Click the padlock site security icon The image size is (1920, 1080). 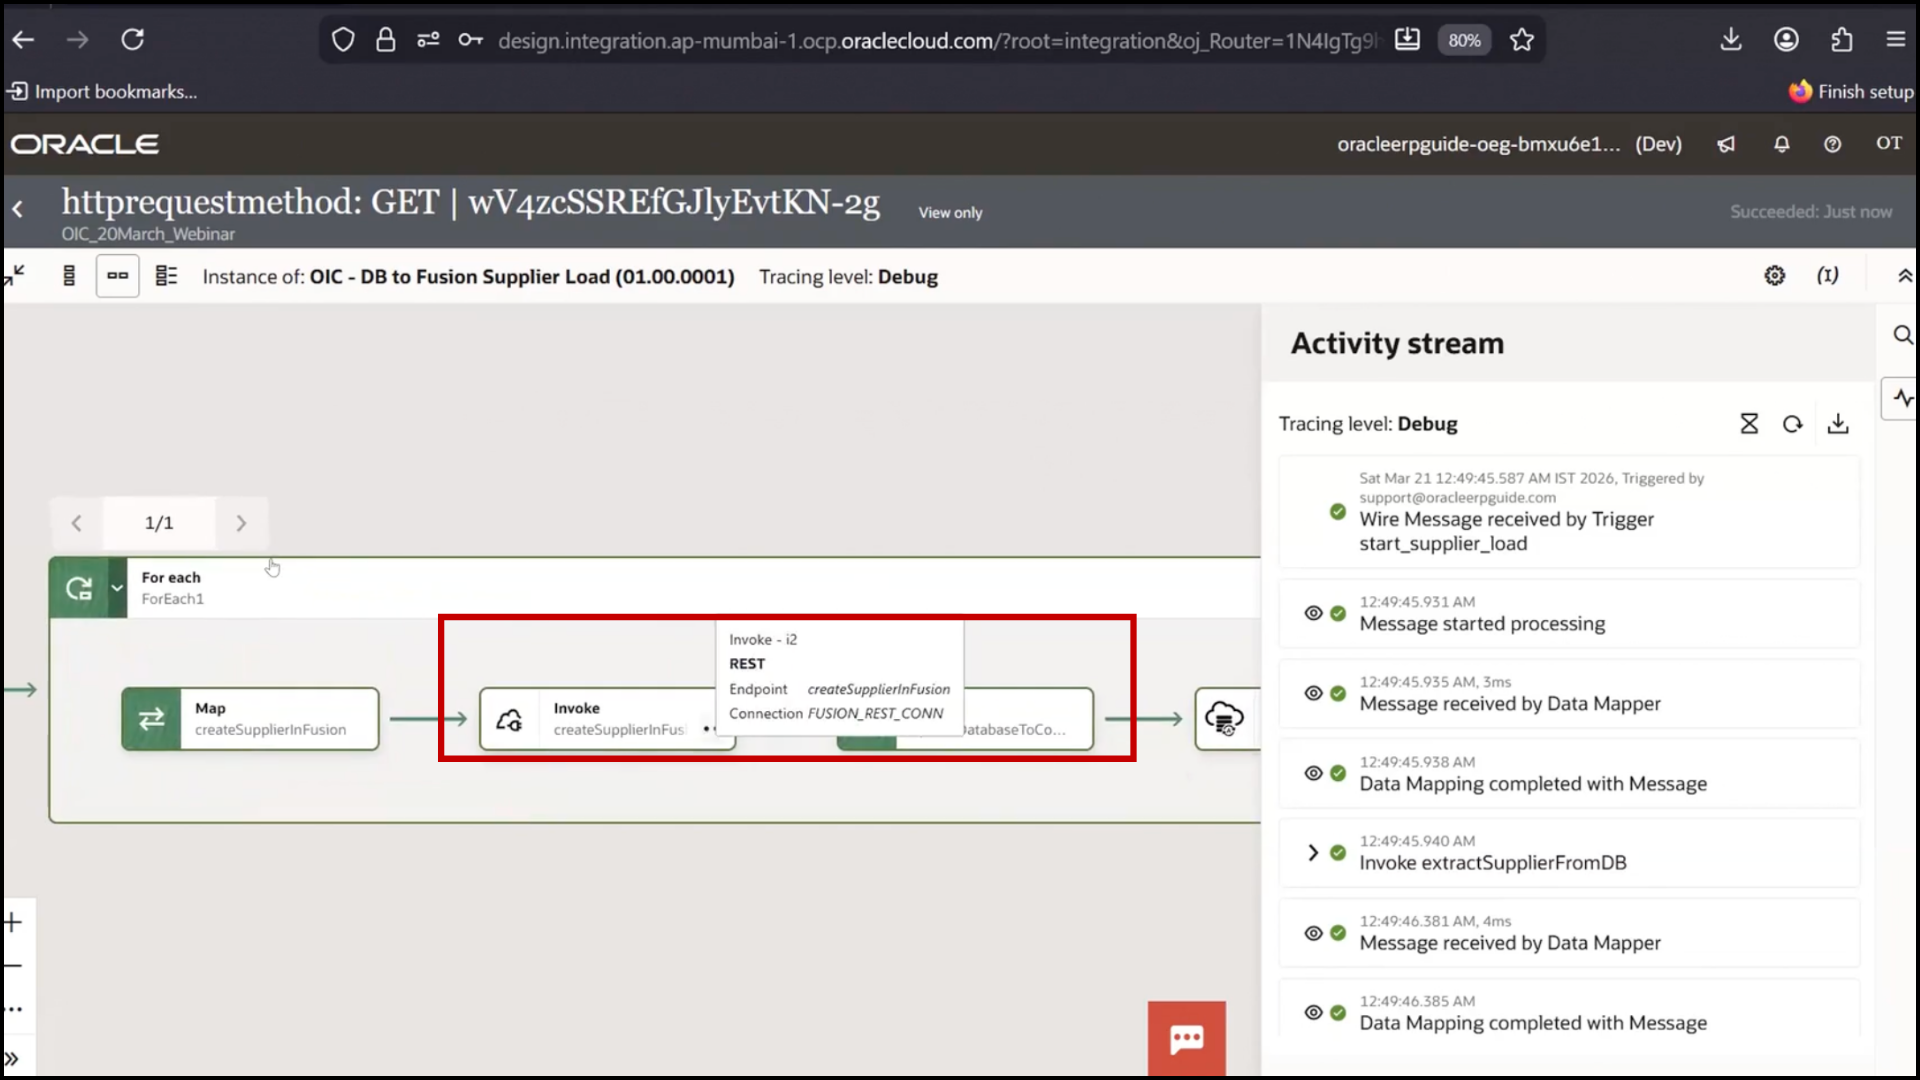point(385,40)
